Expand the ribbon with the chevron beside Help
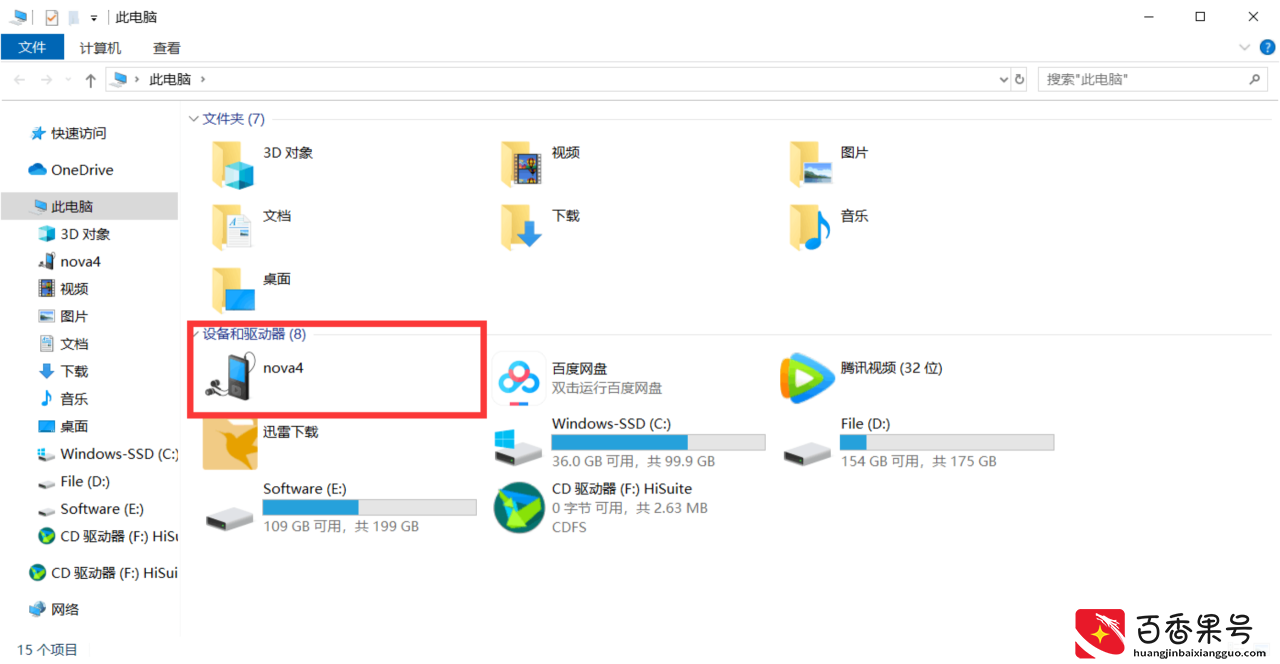Screen dimensions: 1280x664 point(1245,47)
